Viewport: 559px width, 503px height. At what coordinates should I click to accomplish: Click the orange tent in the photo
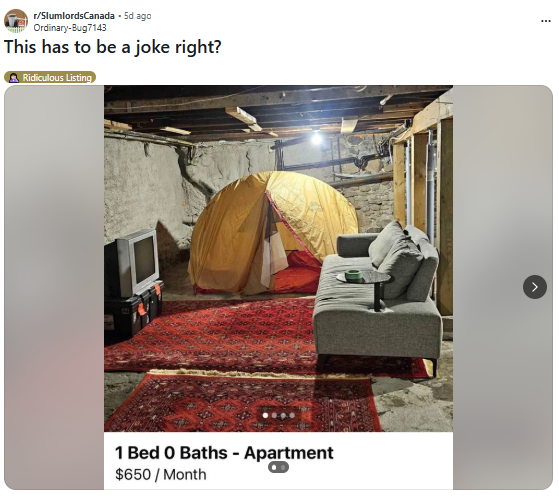point(271,233)
